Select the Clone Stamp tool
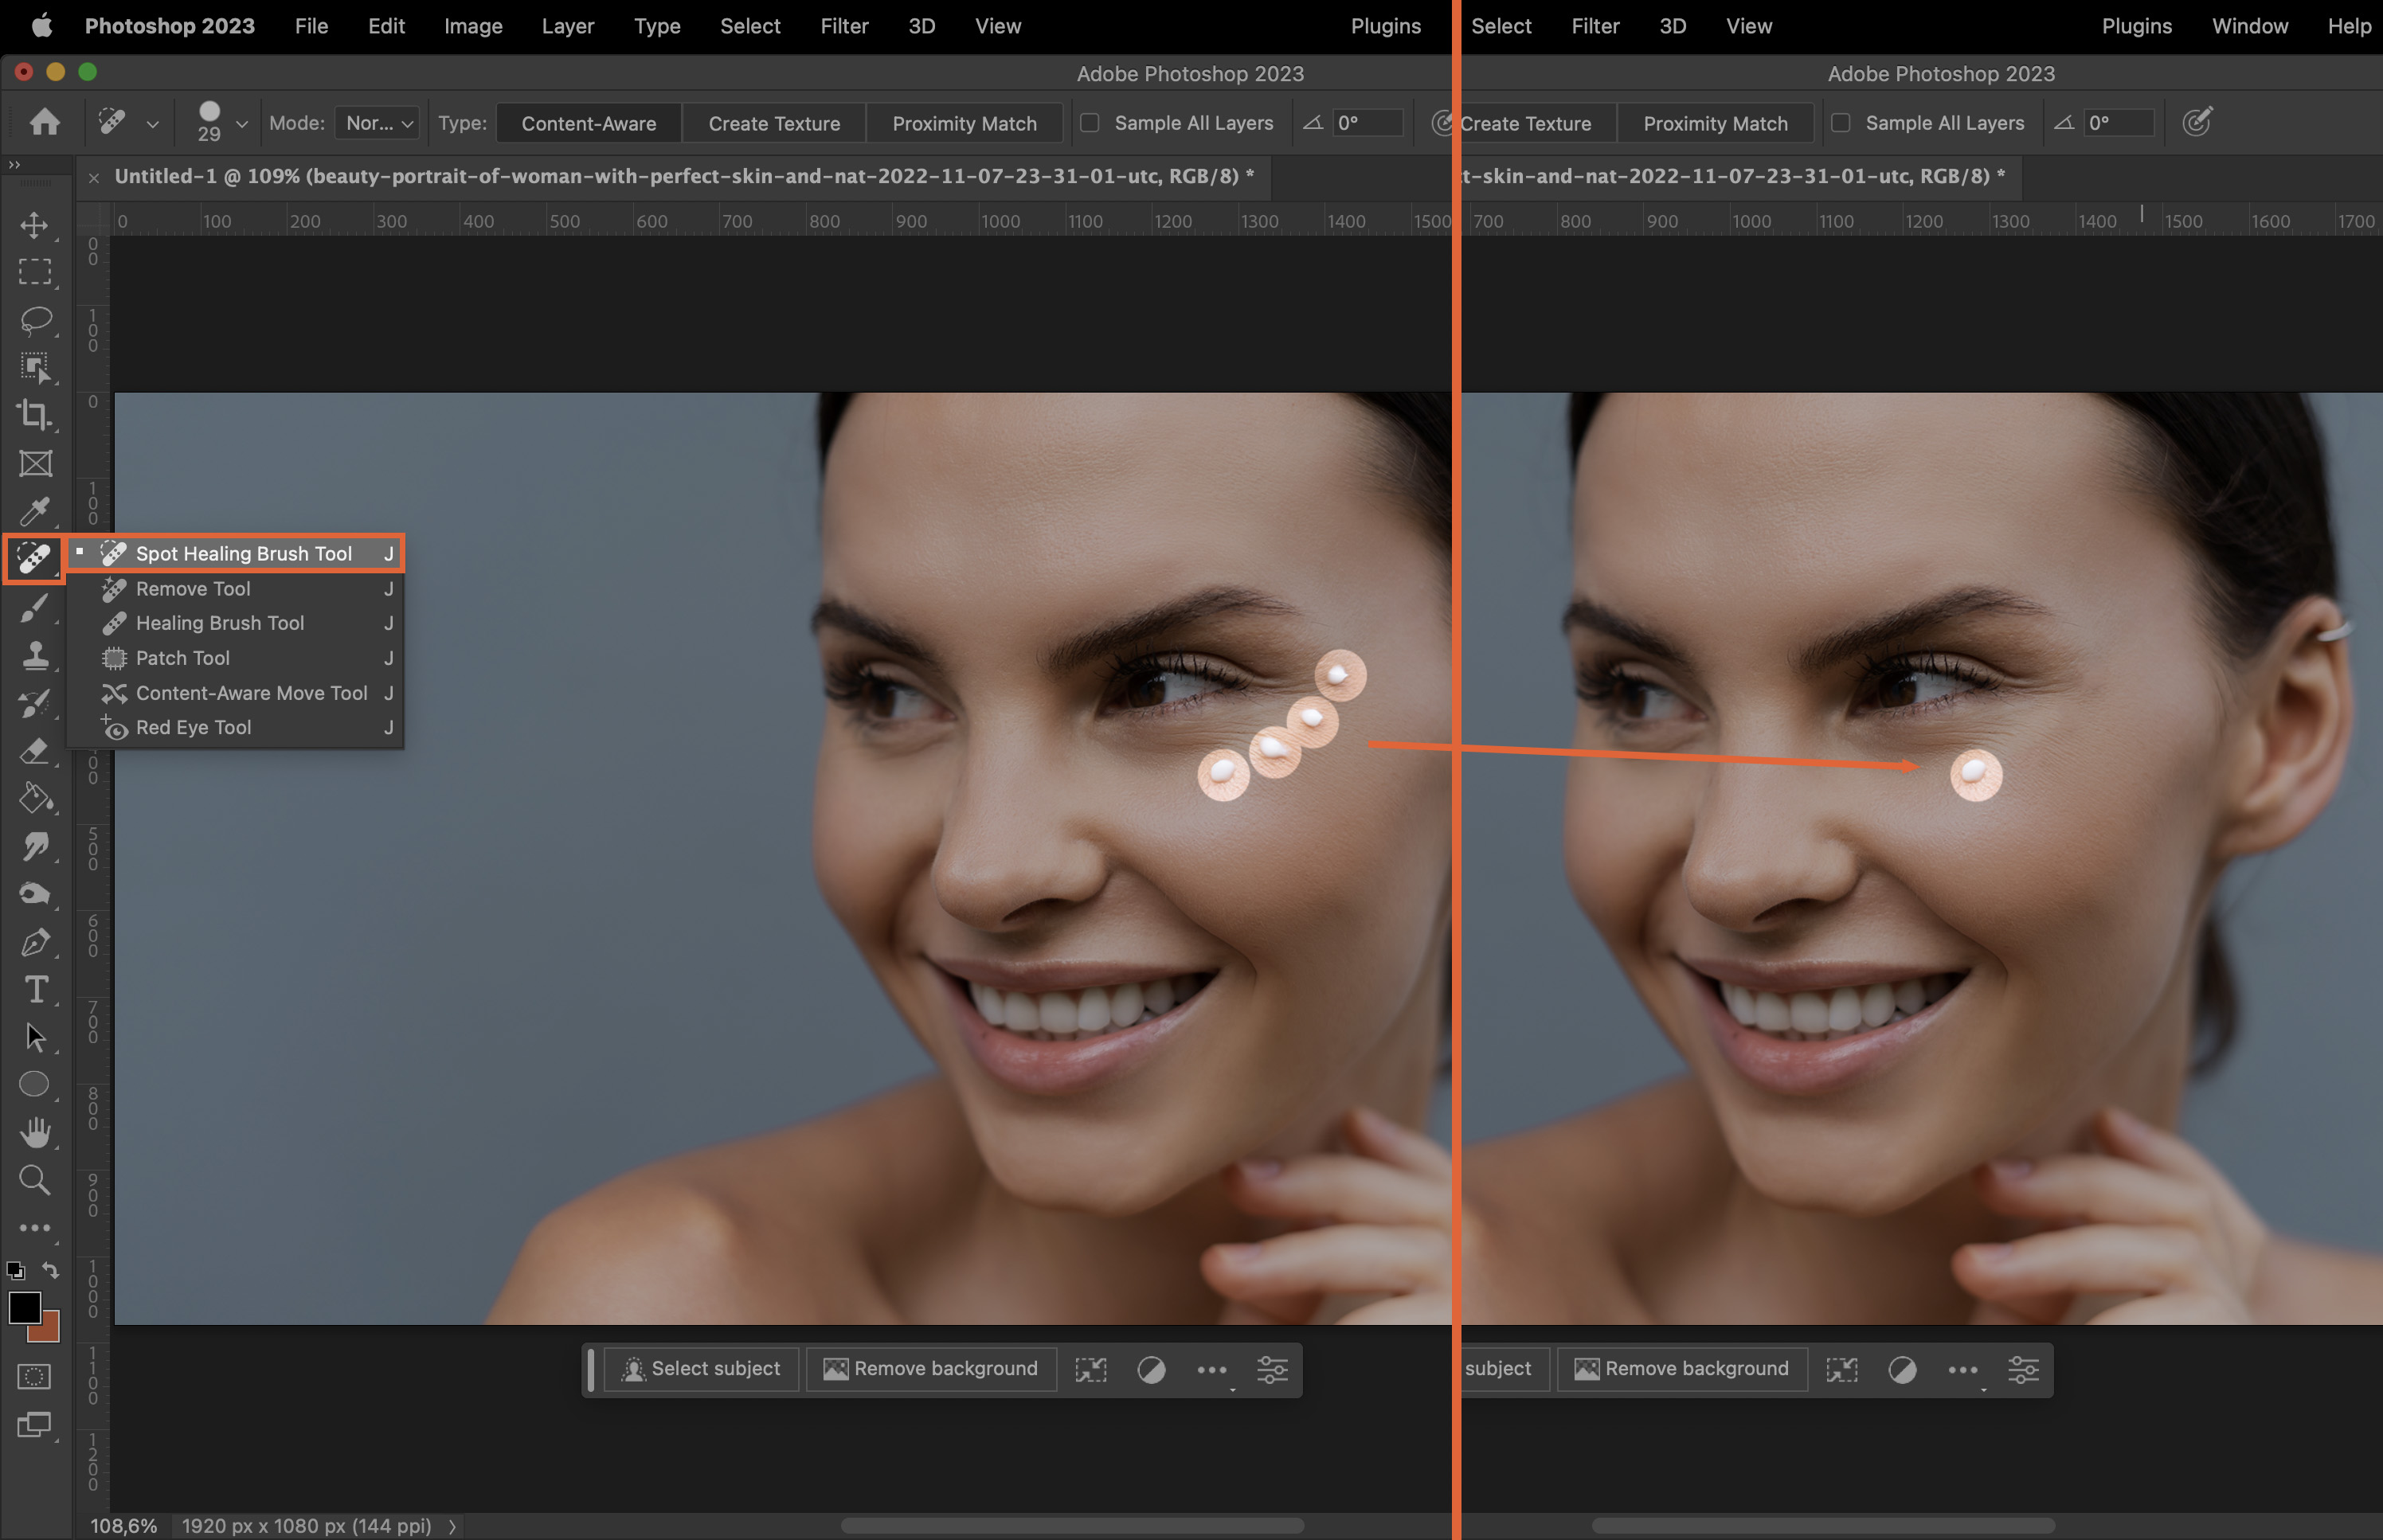This screenshot has width=2383, height=1540. (35, 655)
